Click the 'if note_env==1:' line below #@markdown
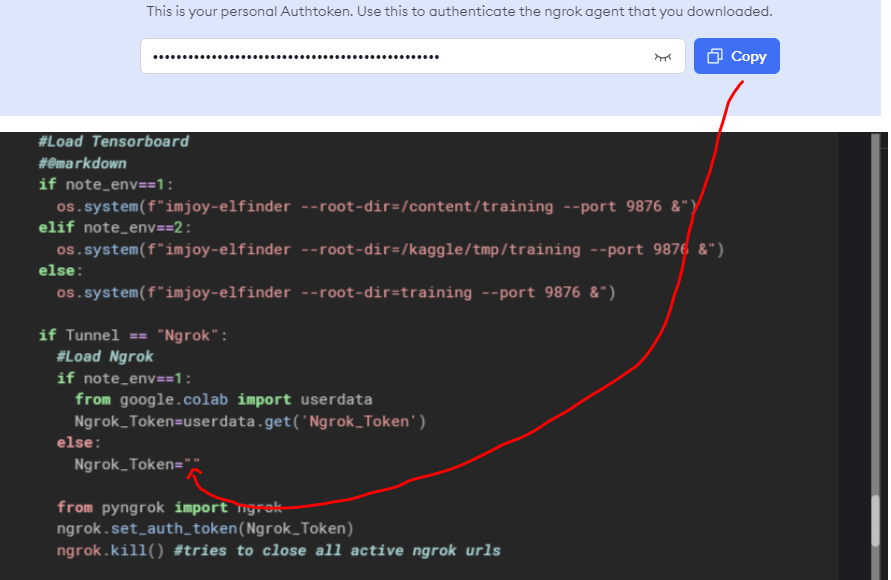This screenshot has height=580, width=891. [x=106, y=185]
